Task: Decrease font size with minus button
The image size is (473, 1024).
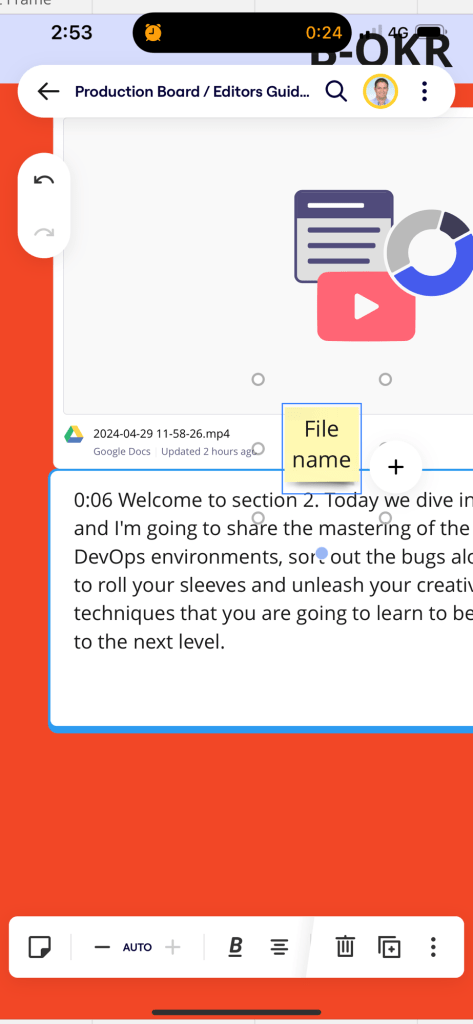Action: 103,947
